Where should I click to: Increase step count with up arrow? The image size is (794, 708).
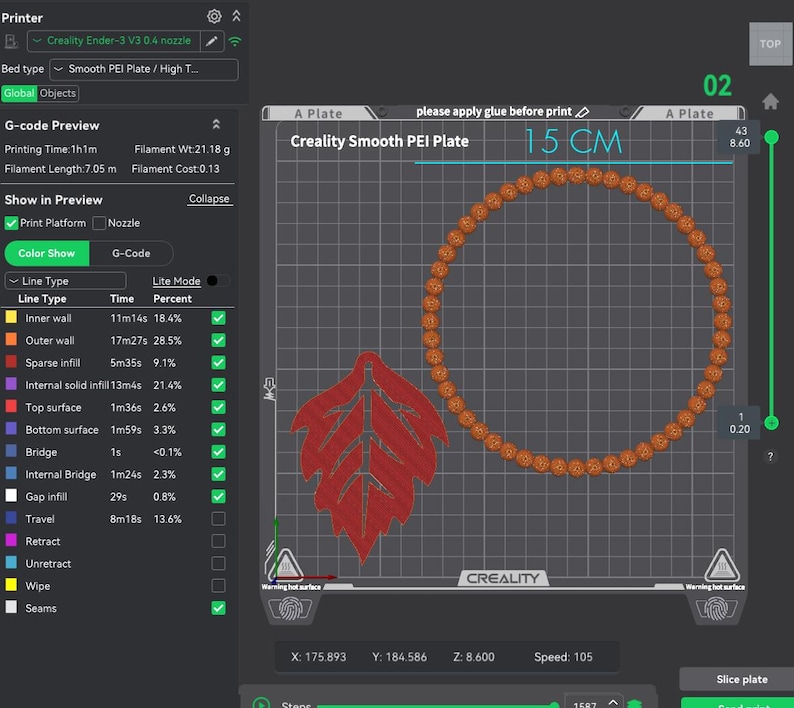(x=613, y=701)
